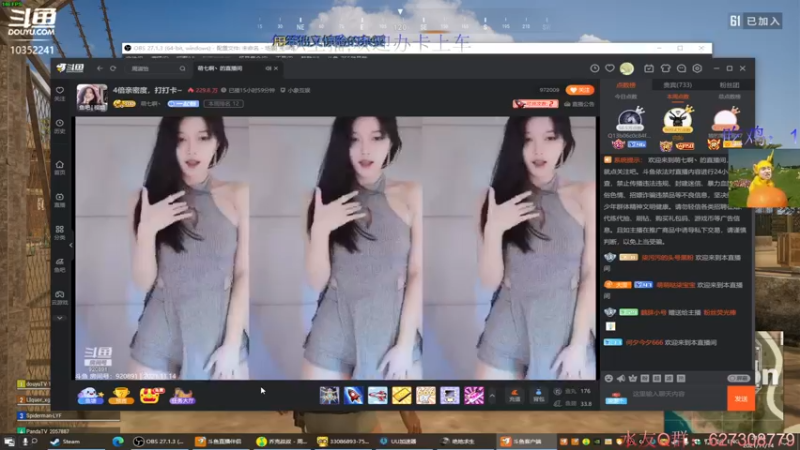Toggle the switch at chat toolbar right

click(x=738, y=379)
